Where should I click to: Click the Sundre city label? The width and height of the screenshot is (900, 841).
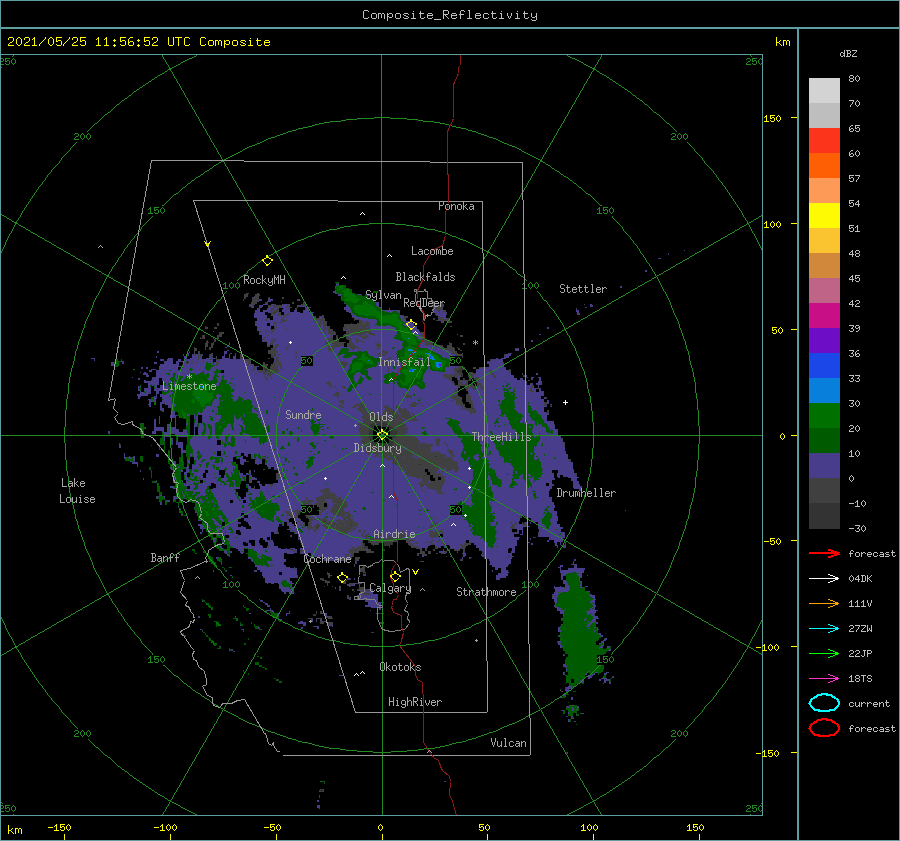pyautogui.click(x=303, y=414)
